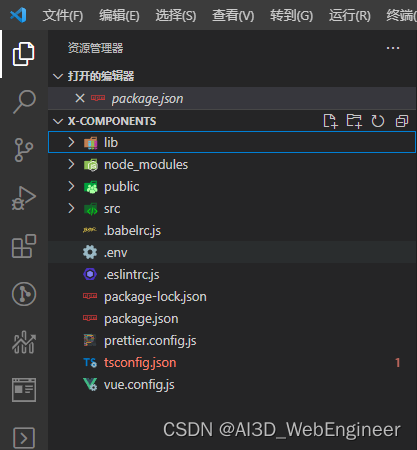Collapse the X-COMPONENTS project section
The height and width of the screenshot is (450, 417).
58,121
